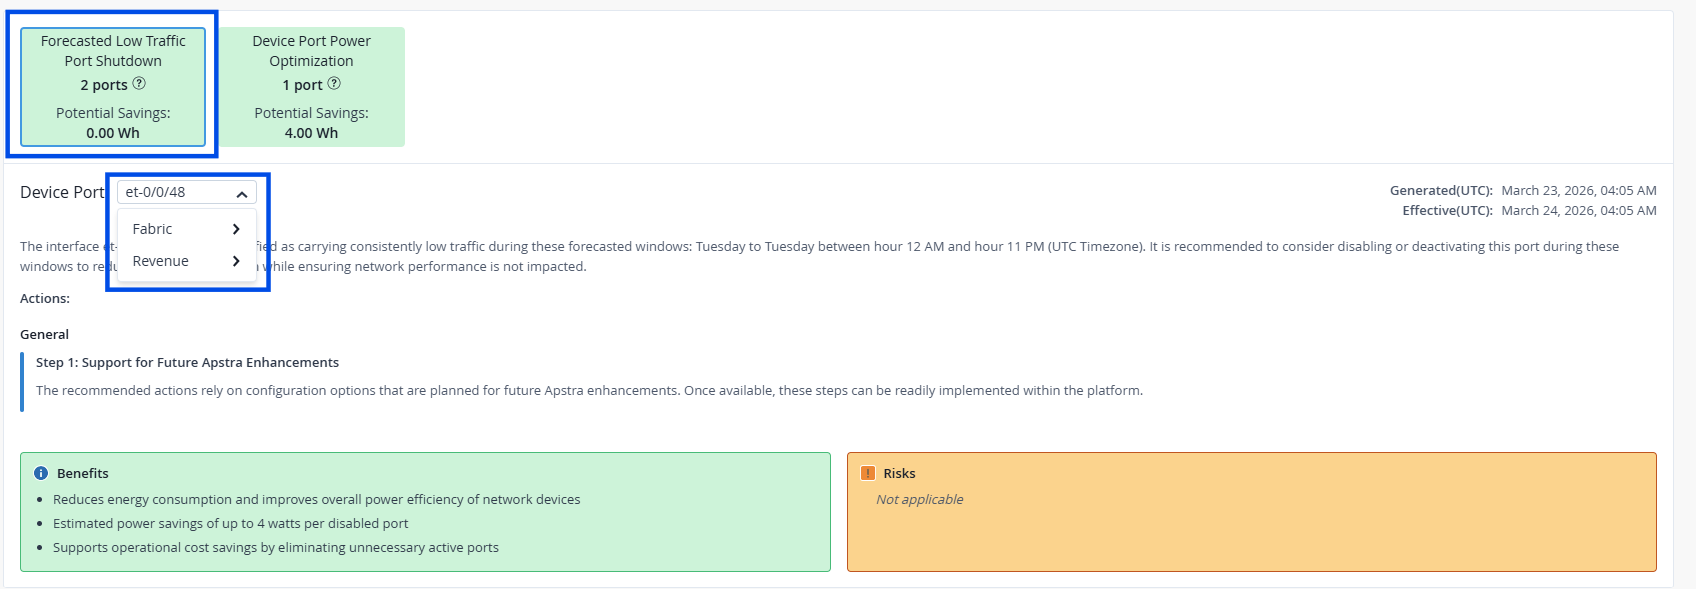Click the Step 1 Apstra Enhancements heading
This screenshot has width=1696, height=589.
point(187,362)
